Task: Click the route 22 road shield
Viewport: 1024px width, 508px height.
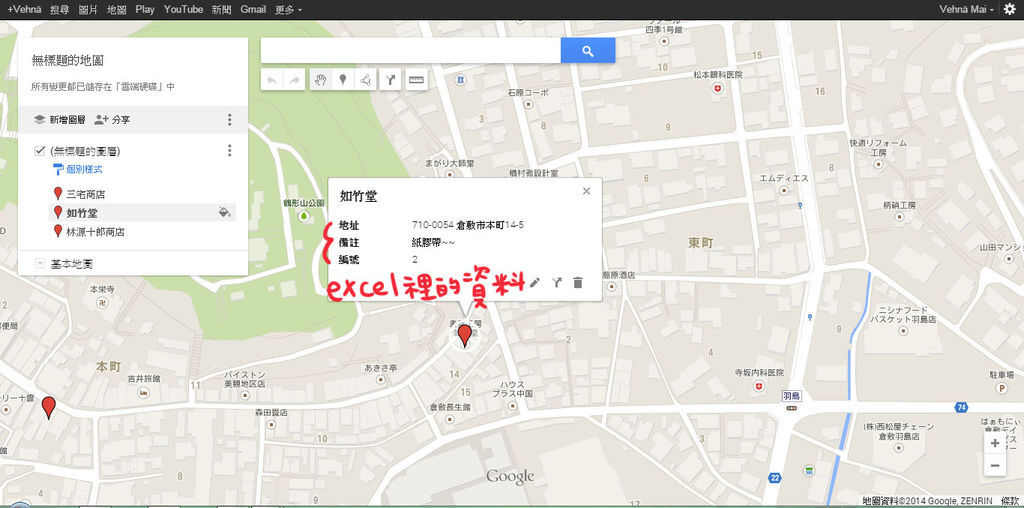Action: 775,478
